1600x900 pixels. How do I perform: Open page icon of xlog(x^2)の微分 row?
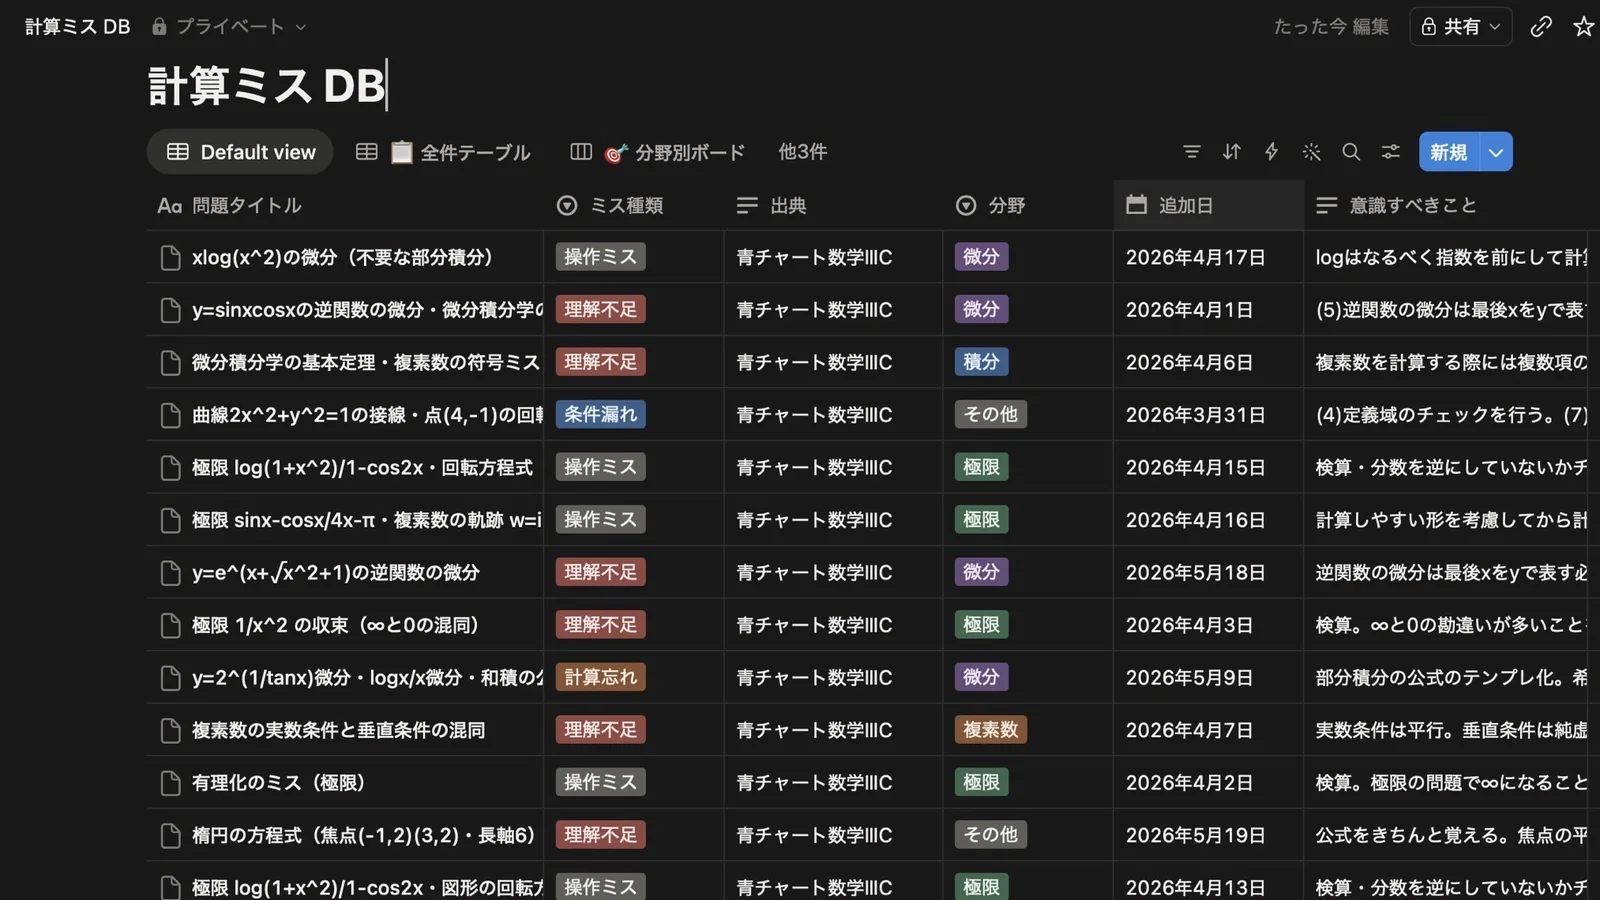[171, 258]
